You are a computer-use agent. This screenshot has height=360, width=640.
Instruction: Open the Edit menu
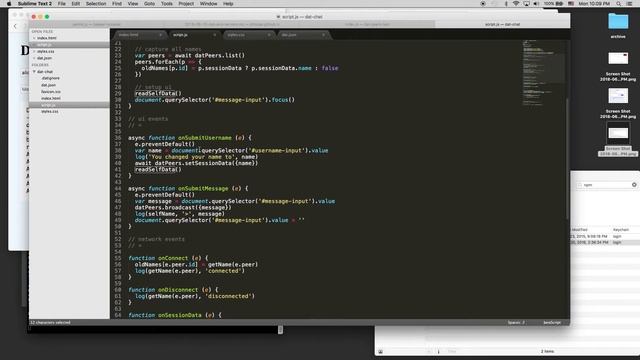click(x=76, y=4)
